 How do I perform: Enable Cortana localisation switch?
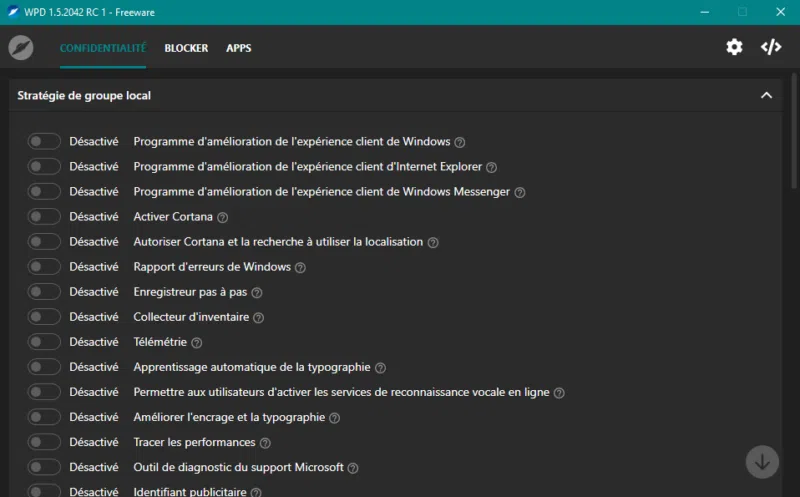click(44, 241)
